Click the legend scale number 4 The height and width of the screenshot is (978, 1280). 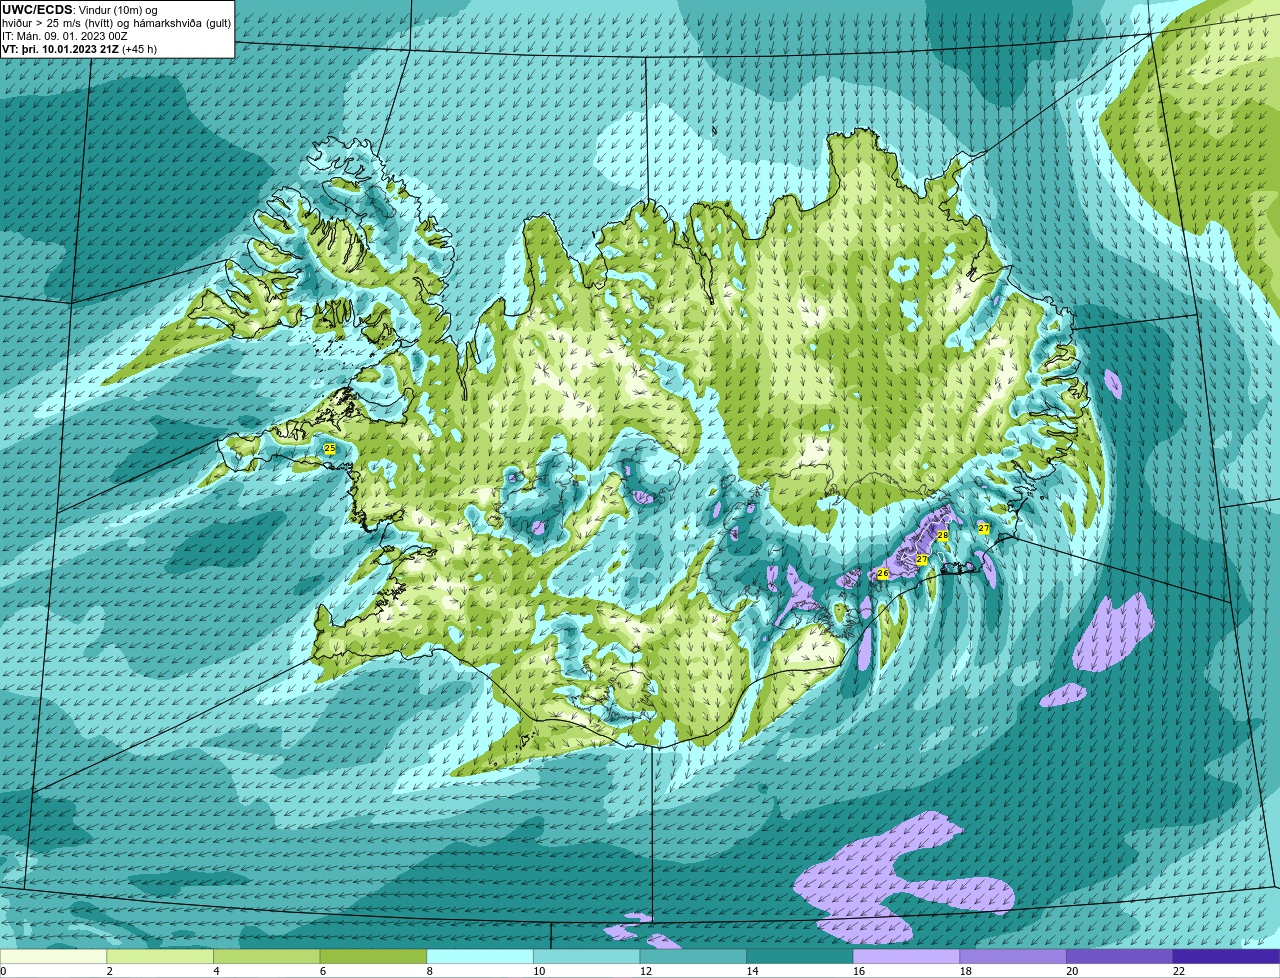click(x=216, y=971)
